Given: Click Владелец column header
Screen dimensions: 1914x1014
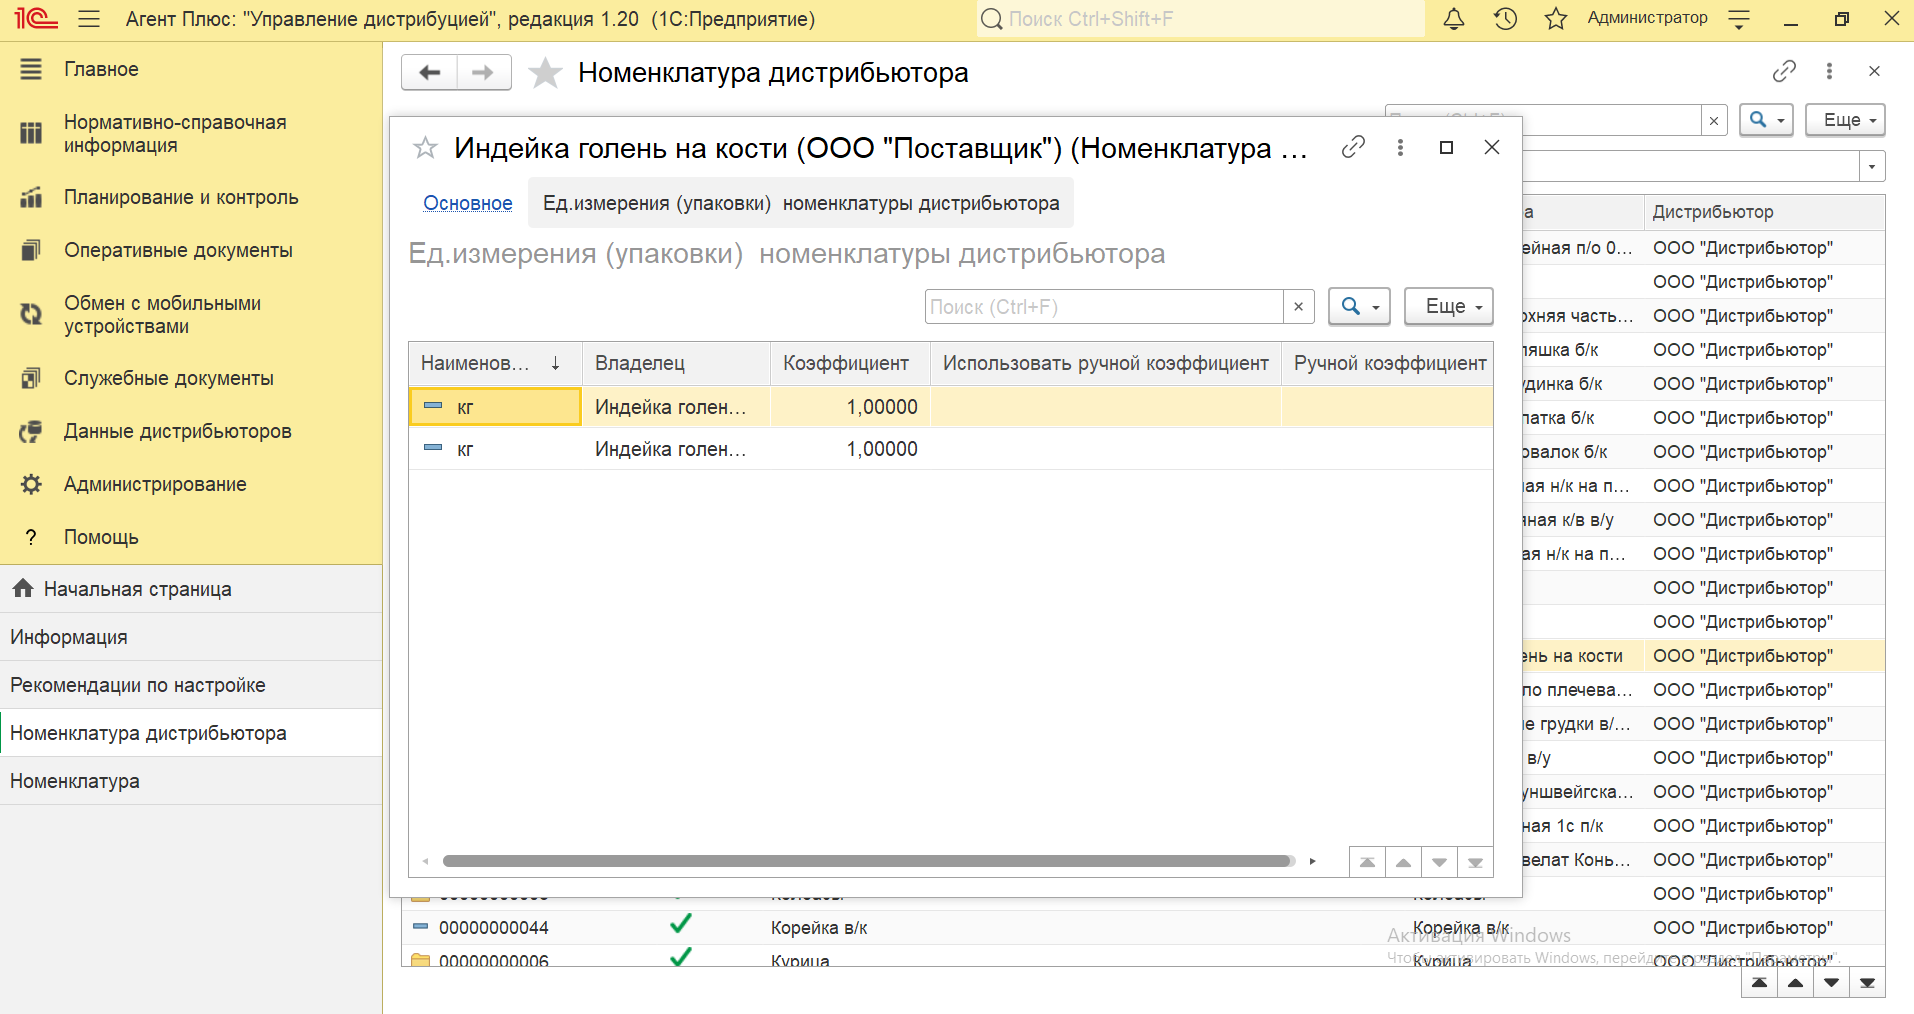Looking at the screenshot, I should pyautogui.click(x=676, y=363).
